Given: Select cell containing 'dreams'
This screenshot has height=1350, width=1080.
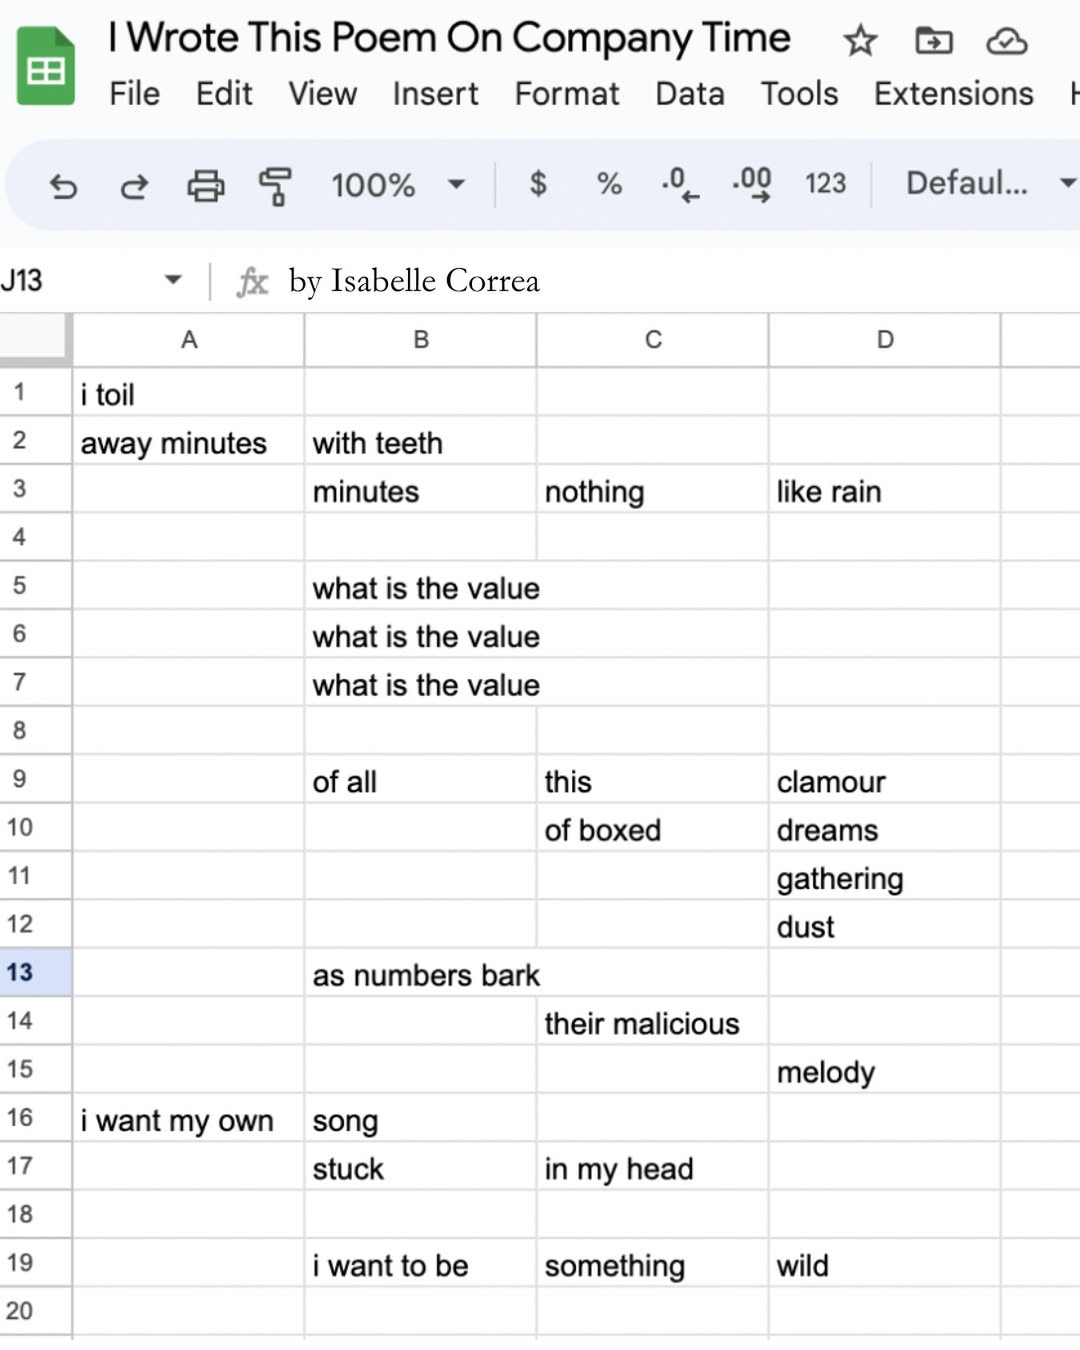Looking at the screenshot, I should click(885, 829).
